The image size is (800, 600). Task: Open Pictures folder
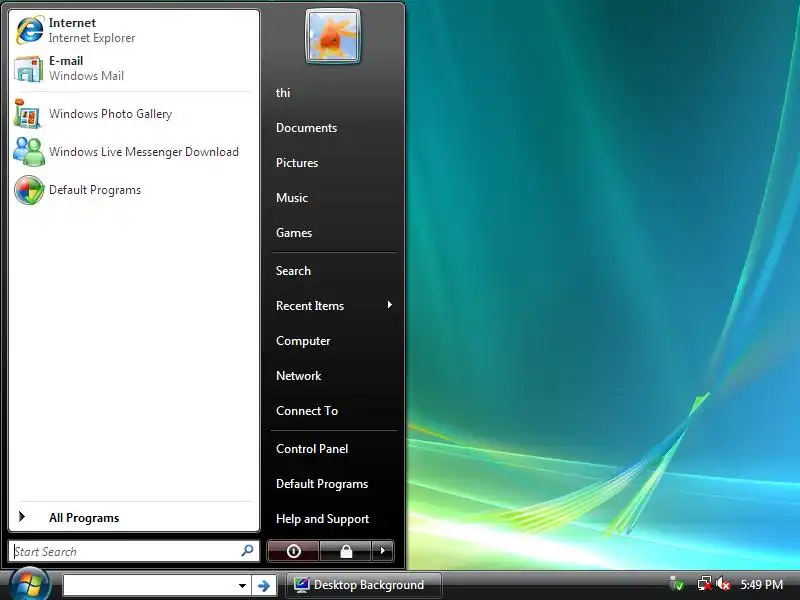click(296, 163)
